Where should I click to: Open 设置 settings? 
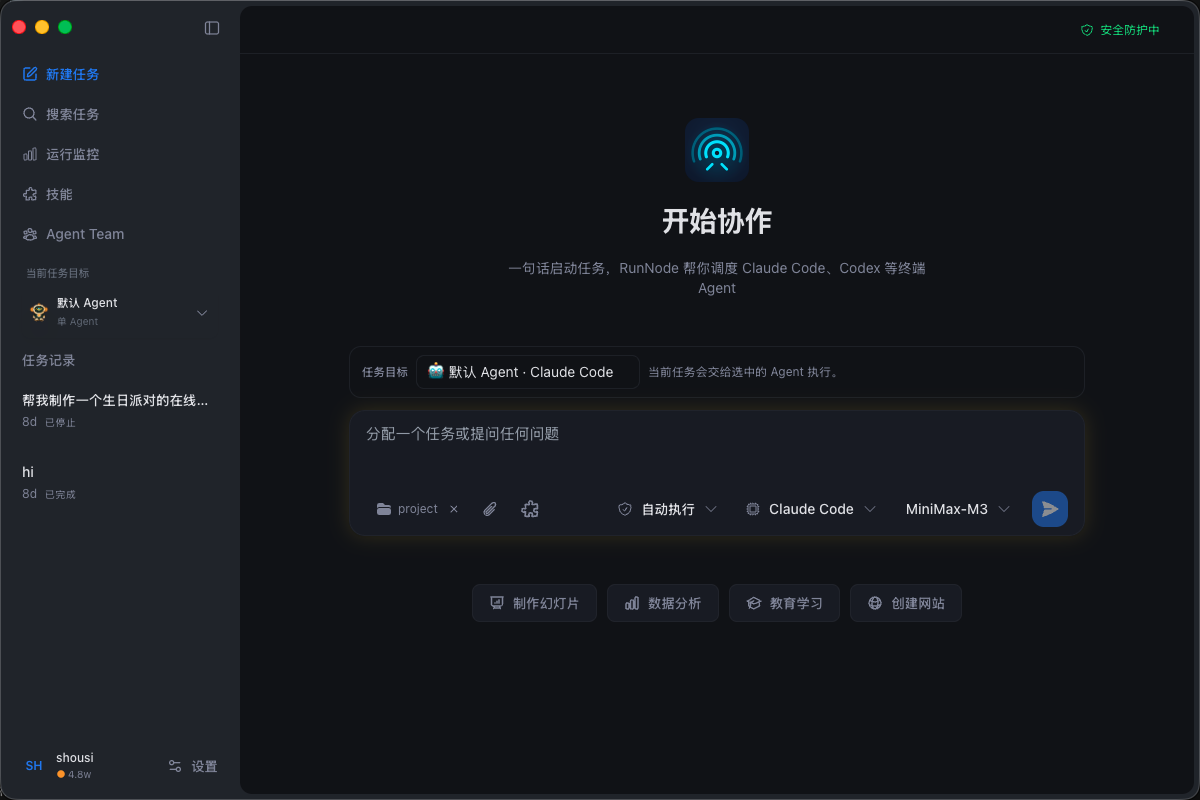click(193, 766)
